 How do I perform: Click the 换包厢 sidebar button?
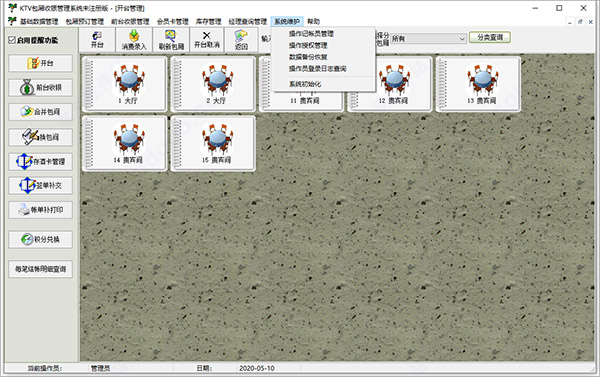tap(41, 137)
